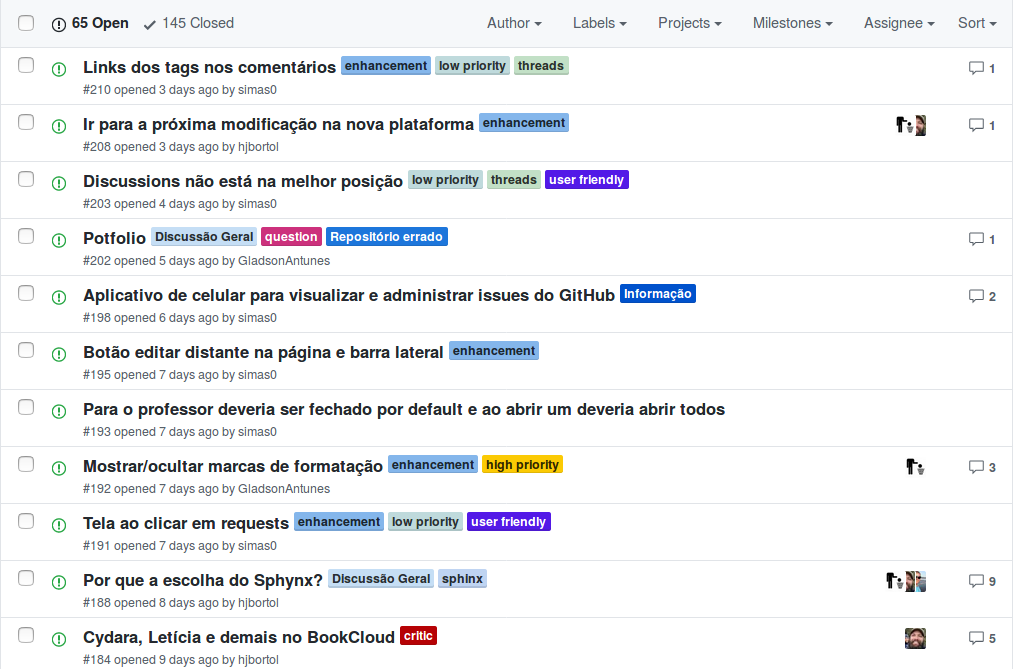This screenshot has width=1014, height=669.
Task: Click assignee avatars on Sphynx issue
Action: point(905,581)
